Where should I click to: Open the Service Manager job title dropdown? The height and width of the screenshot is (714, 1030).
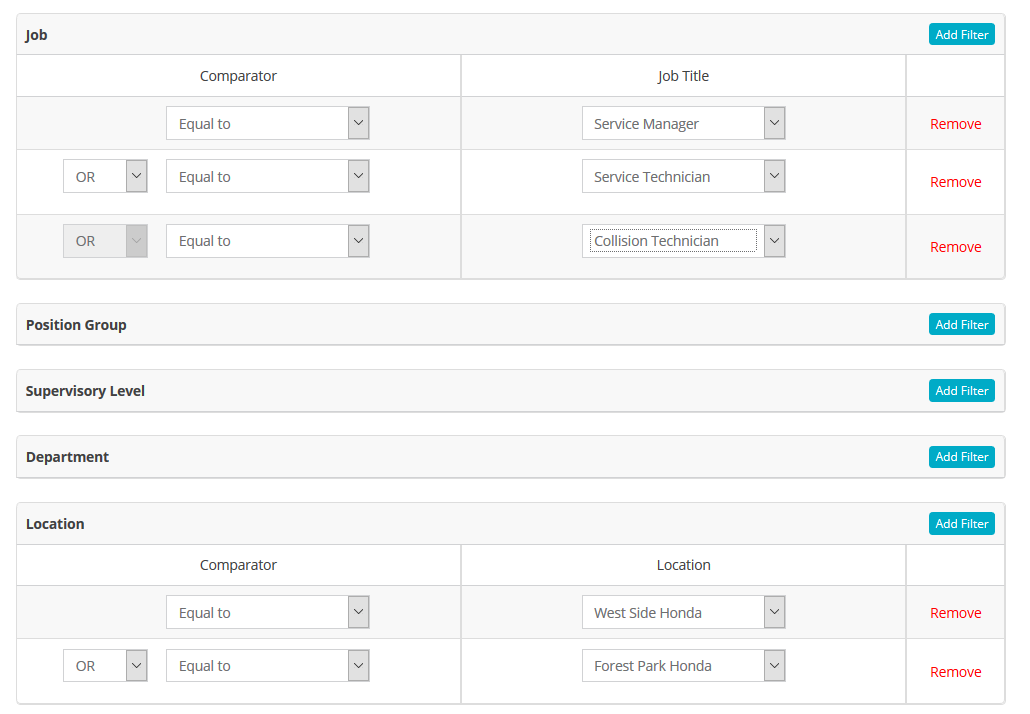point(683,123)
